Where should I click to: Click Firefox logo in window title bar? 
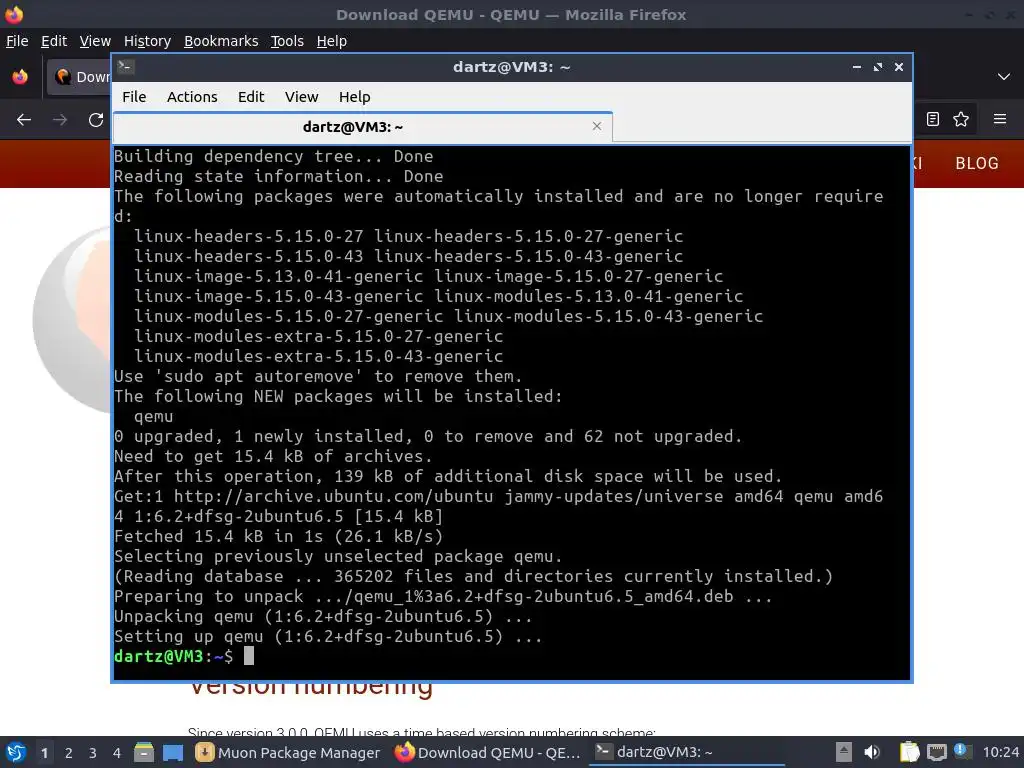click(x=14, y=14)
